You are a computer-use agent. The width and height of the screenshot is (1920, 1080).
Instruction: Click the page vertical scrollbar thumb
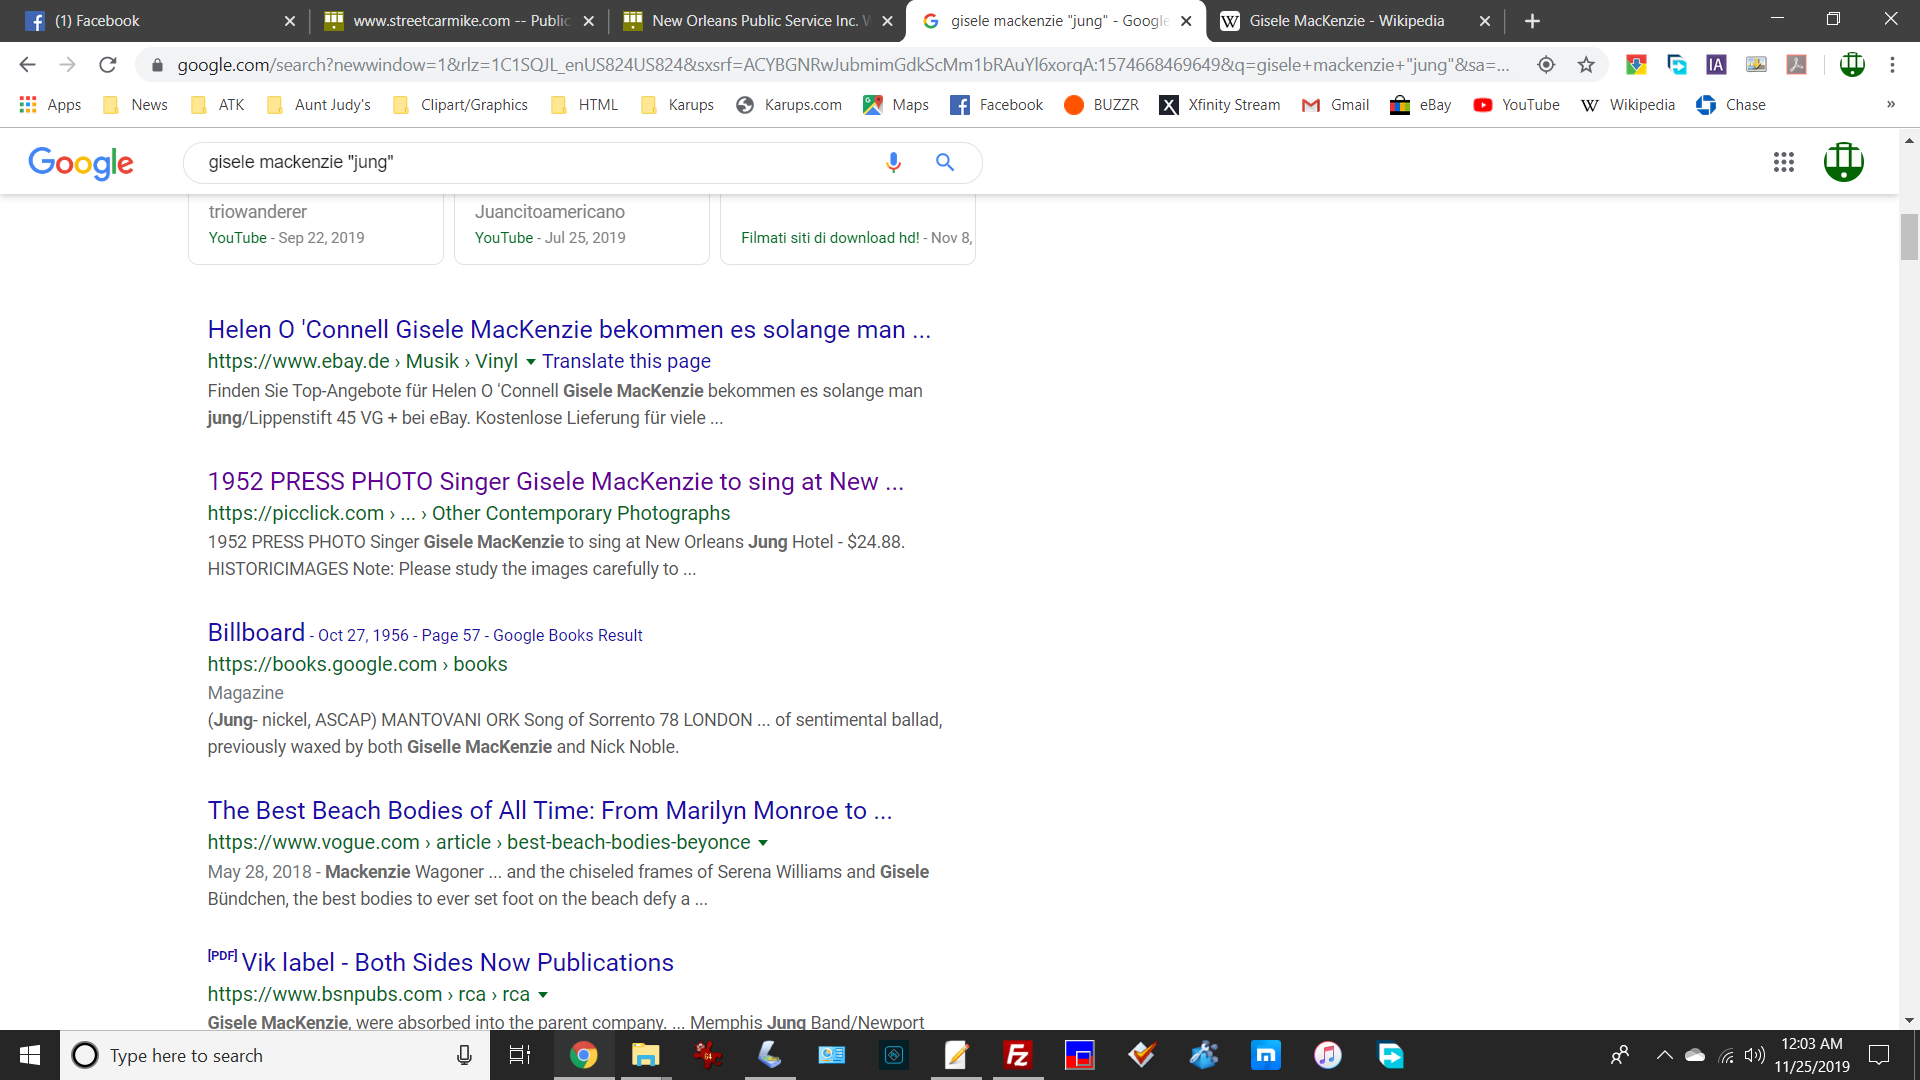point(1909,237)
